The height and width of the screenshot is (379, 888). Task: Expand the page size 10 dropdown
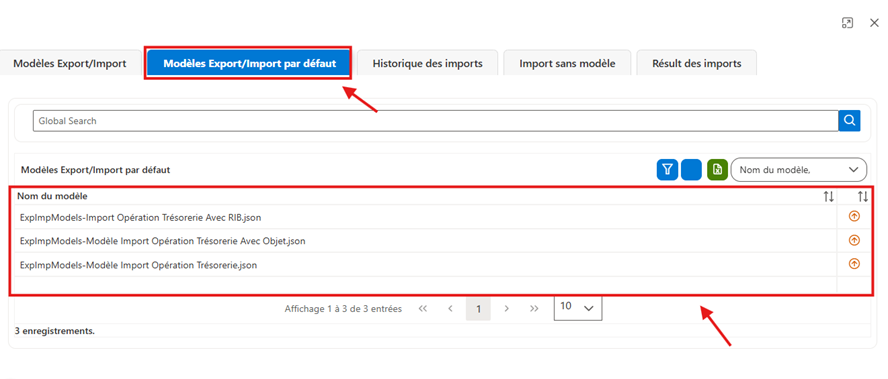pos(578,308)
